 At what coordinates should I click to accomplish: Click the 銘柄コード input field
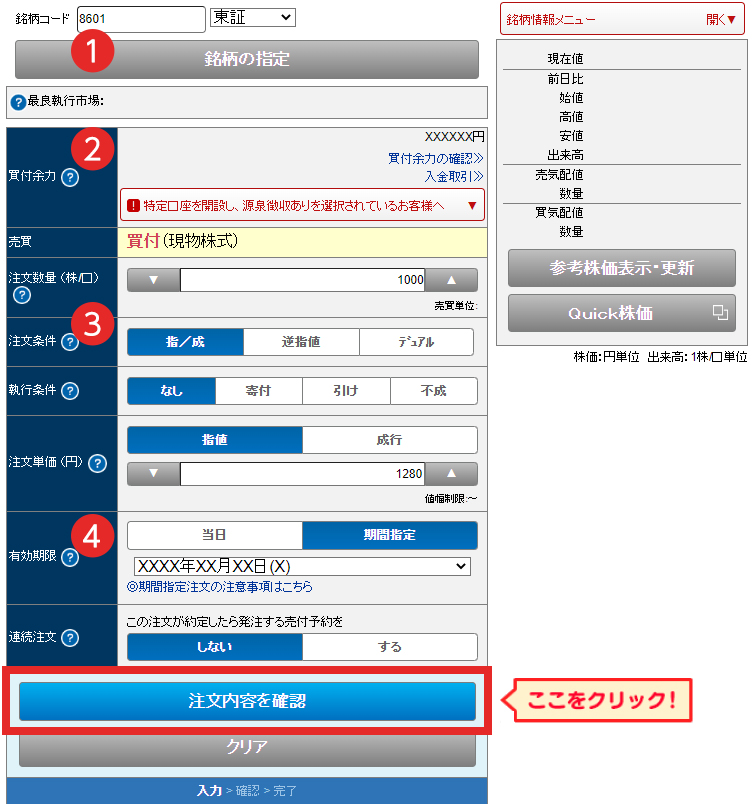[141, 19]
